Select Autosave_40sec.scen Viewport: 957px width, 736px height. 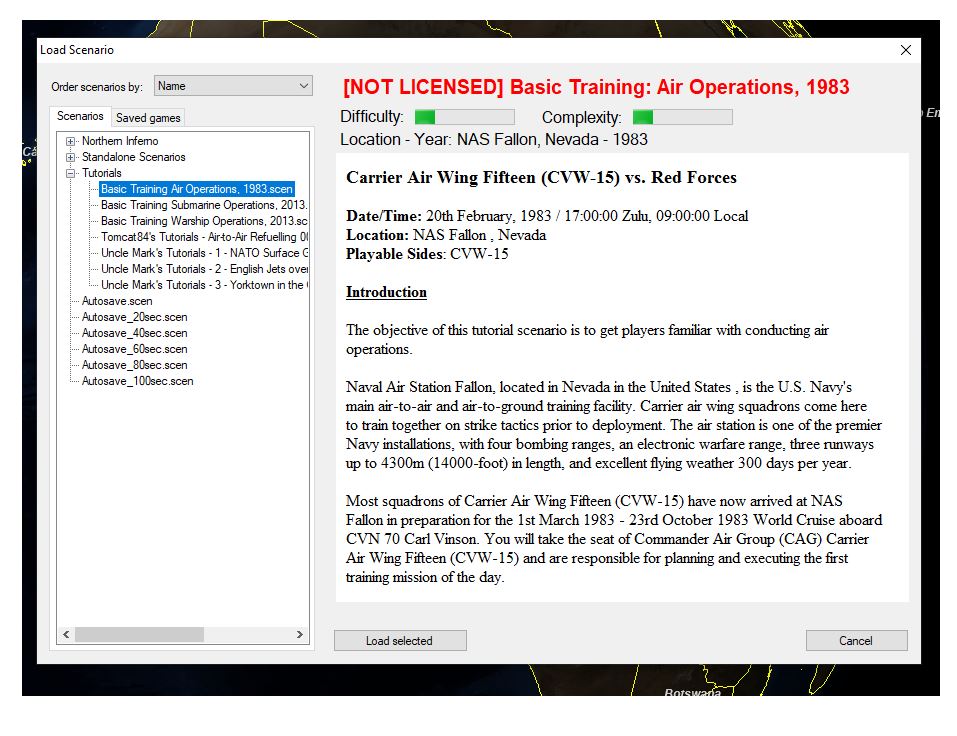134,333
